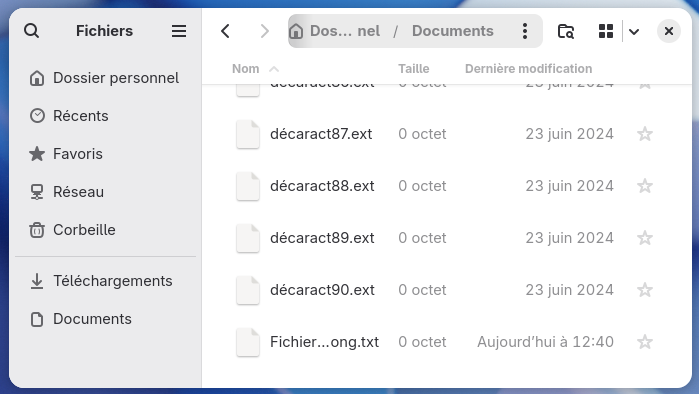Click the Documents path bar segment

click(452, 31)
